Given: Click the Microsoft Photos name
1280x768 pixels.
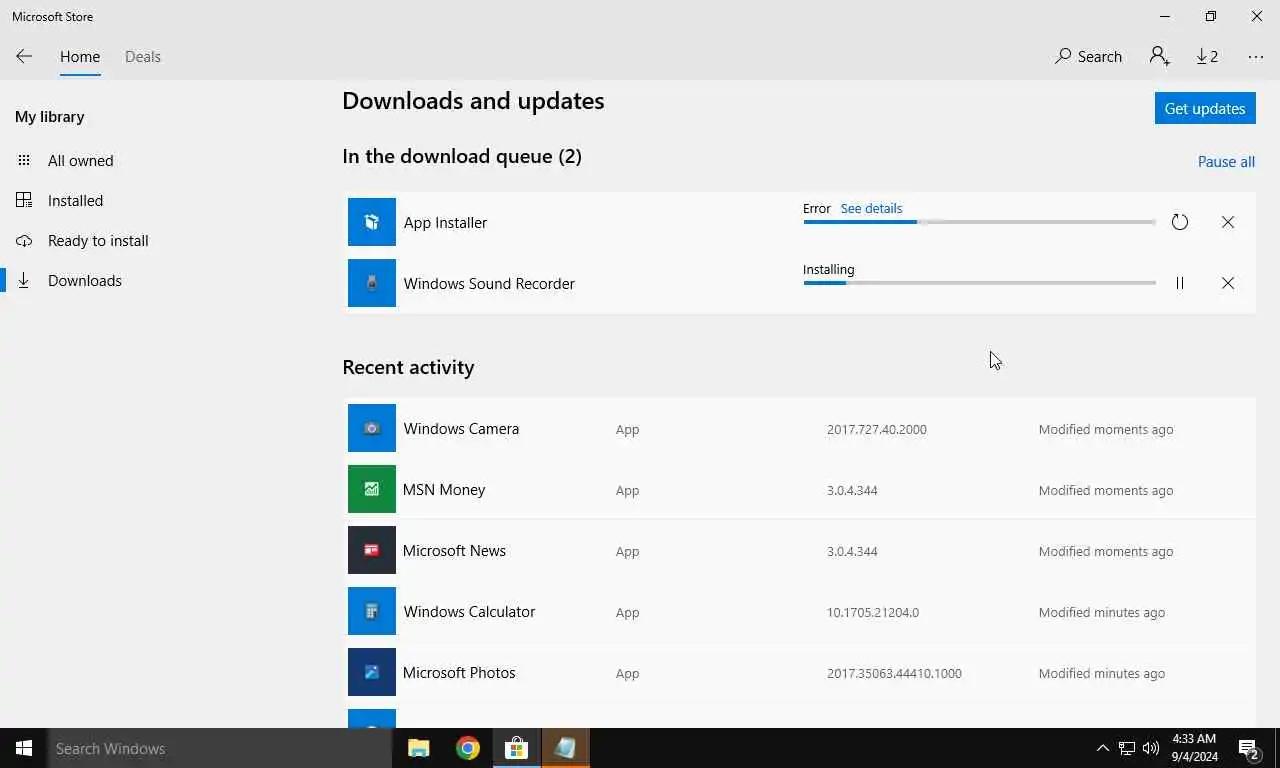Looking at the screenshot, I should click(x=459, y=672).
